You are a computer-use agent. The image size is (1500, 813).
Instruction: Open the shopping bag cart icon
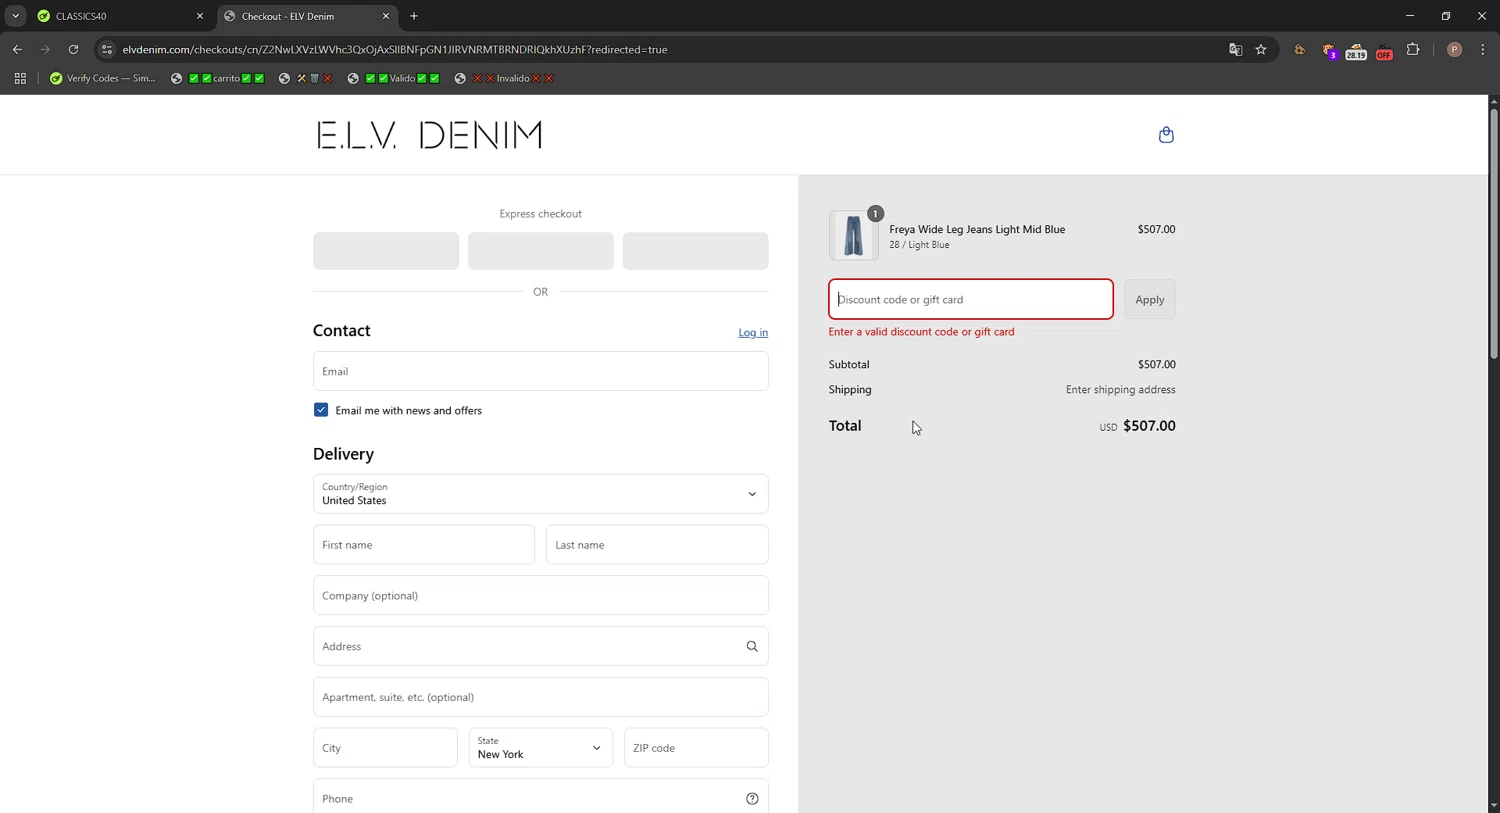click(x=1166, y=135)
